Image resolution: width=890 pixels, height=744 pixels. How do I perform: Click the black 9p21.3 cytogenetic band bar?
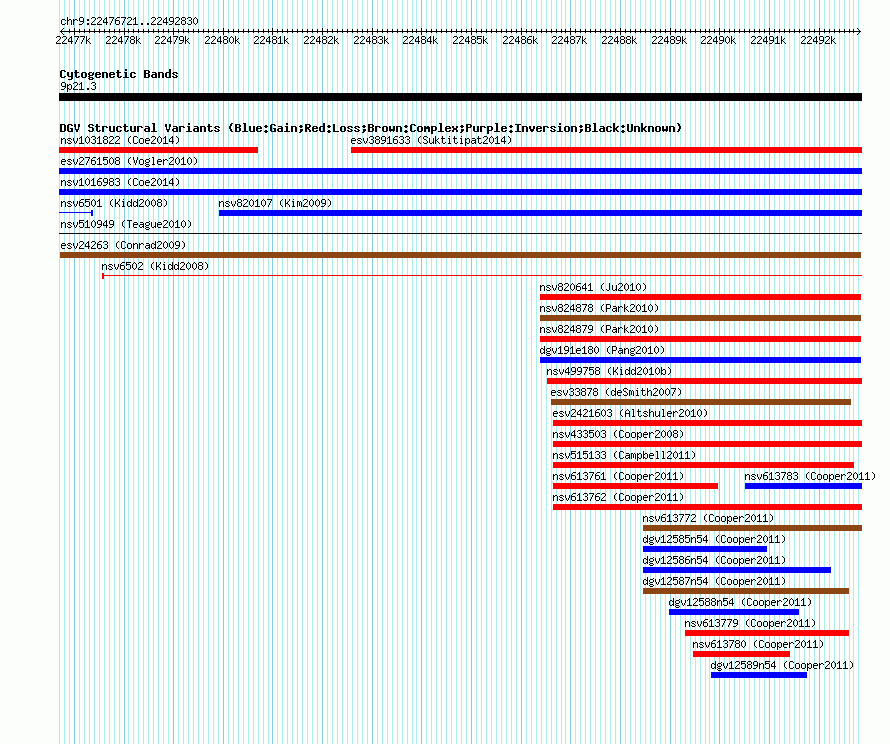[x=460, y=97]
